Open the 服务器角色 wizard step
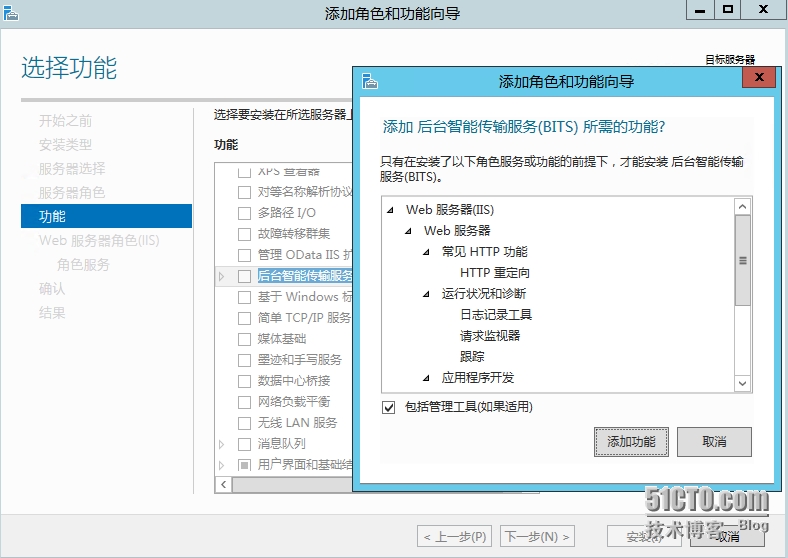 (x=72, y=193)
